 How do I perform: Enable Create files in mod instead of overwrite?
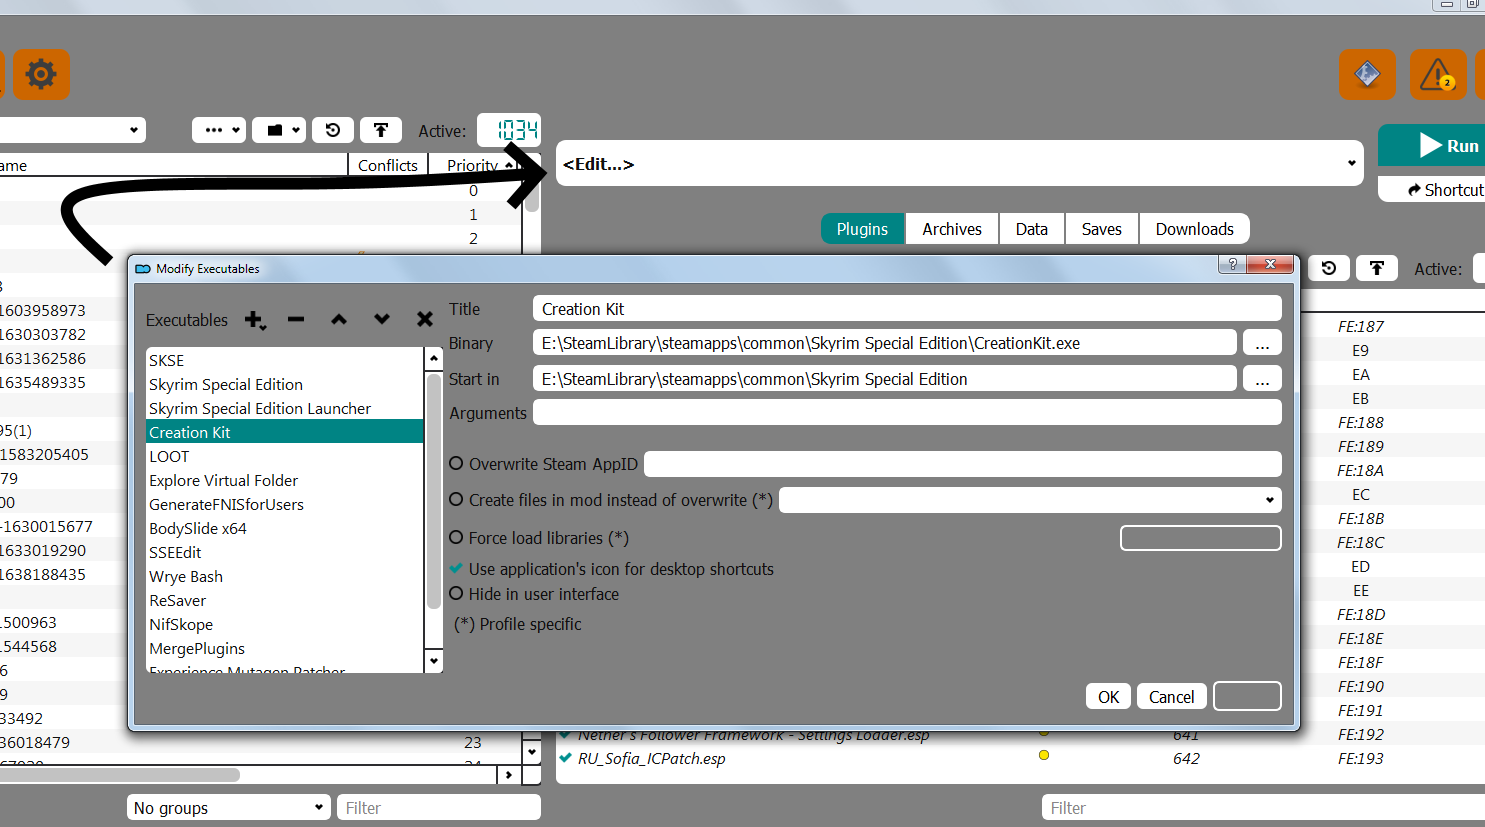pos(456,499)
